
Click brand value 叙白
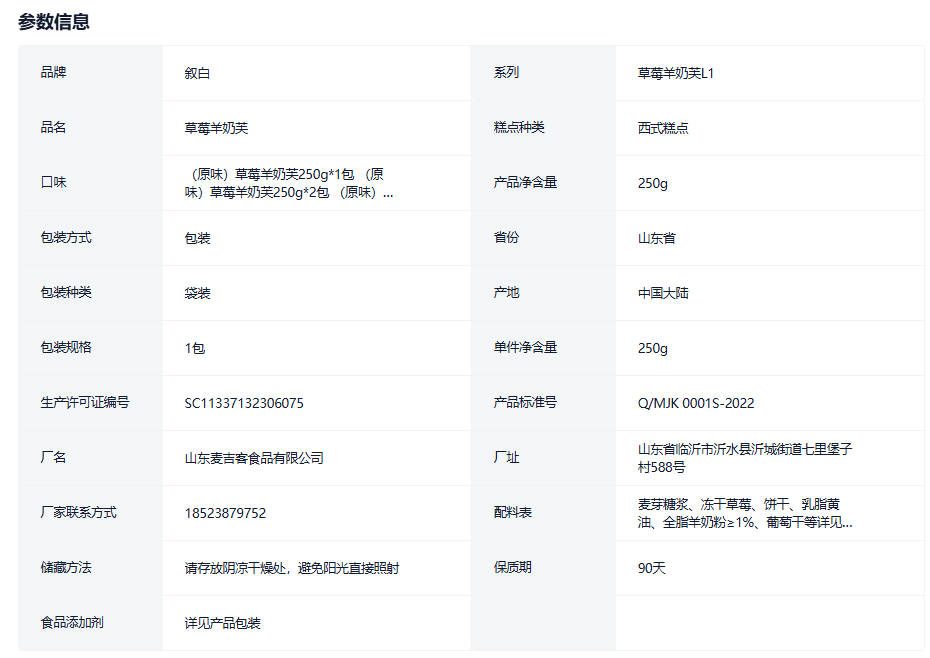pyautogui.click(x=197, y=73)
